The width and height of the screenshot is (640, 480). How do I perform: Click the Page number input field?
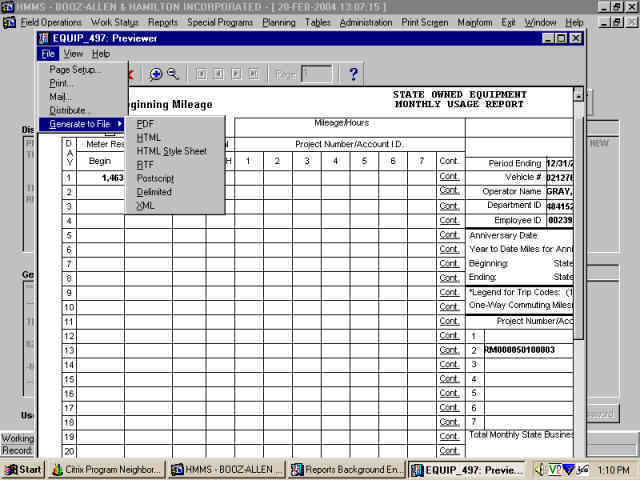click(316, 74)
